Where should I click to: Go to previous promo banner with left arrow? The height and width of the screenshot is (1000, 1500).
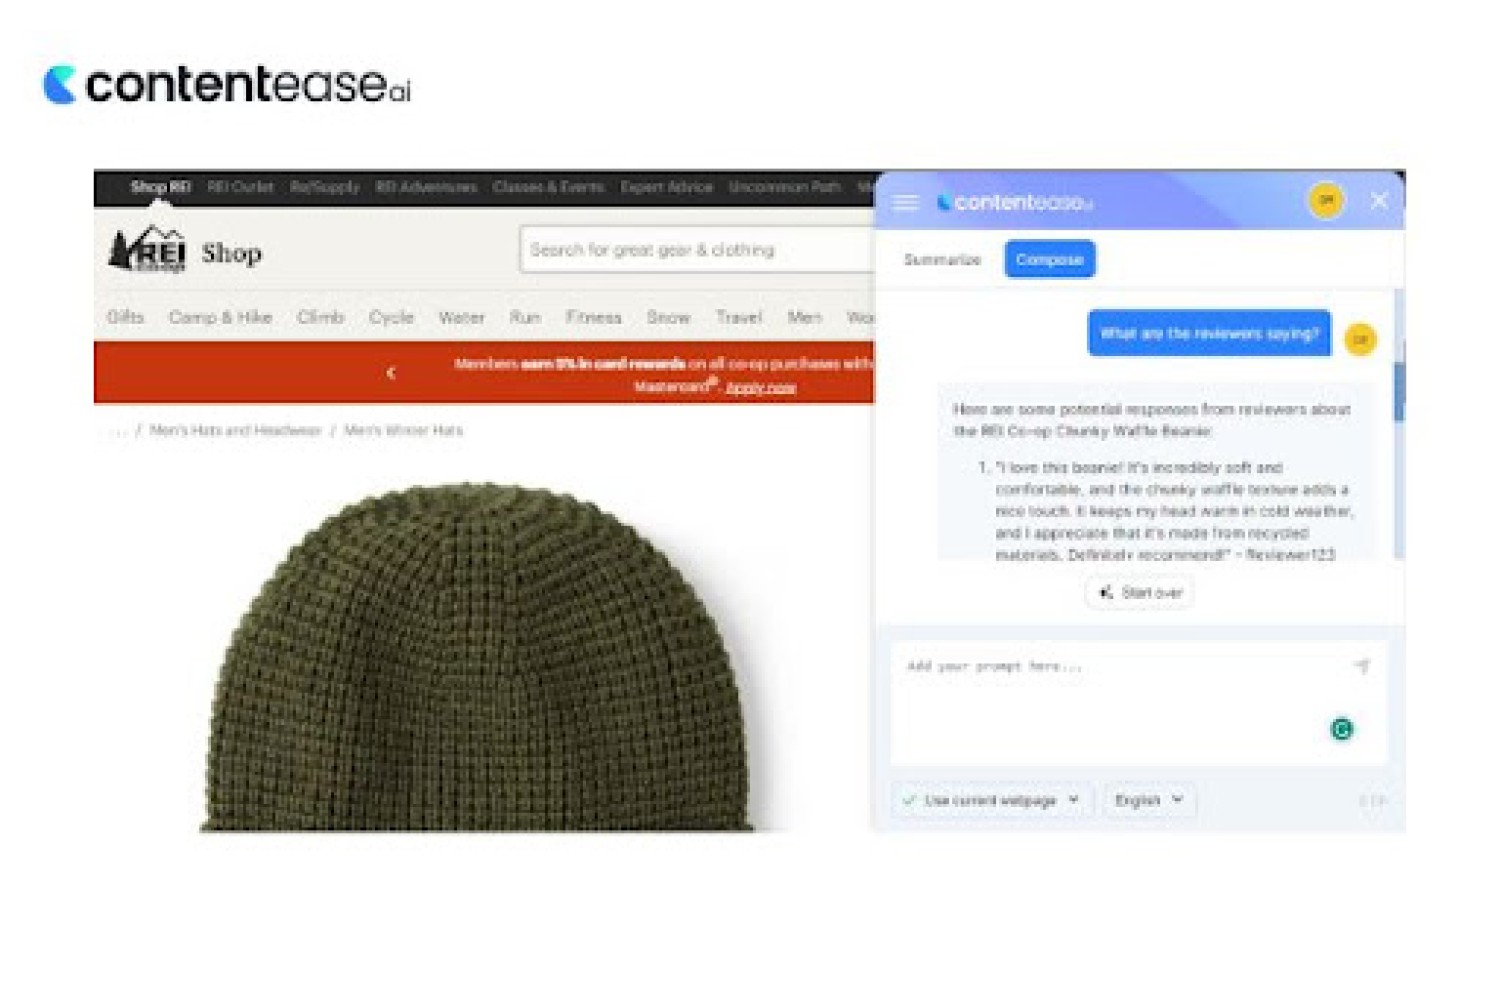(391, 373)
